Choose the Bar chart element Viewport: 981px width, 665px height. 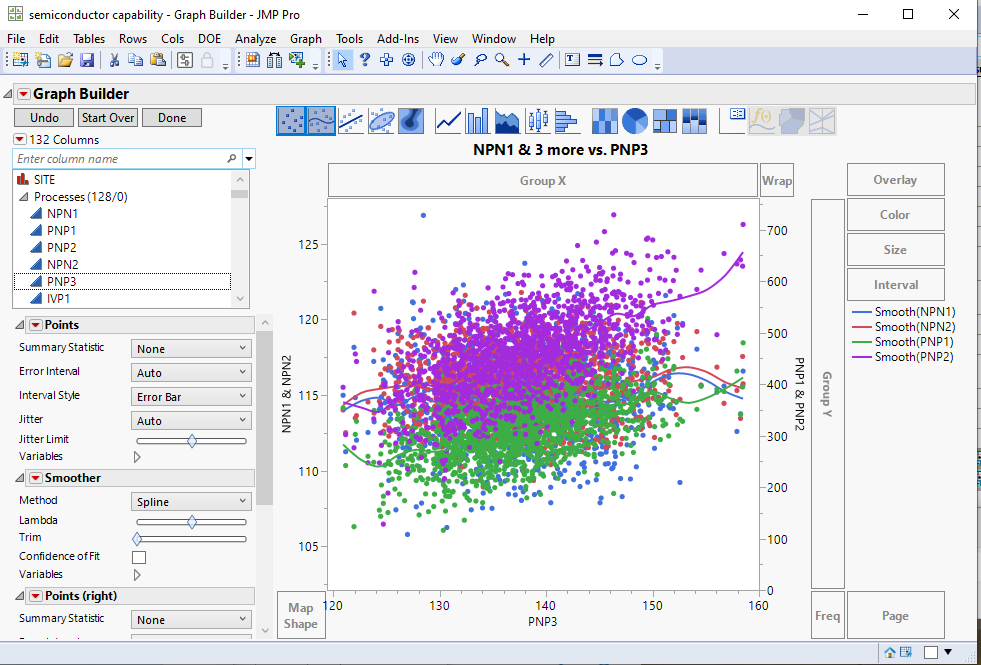coord(476,120)
